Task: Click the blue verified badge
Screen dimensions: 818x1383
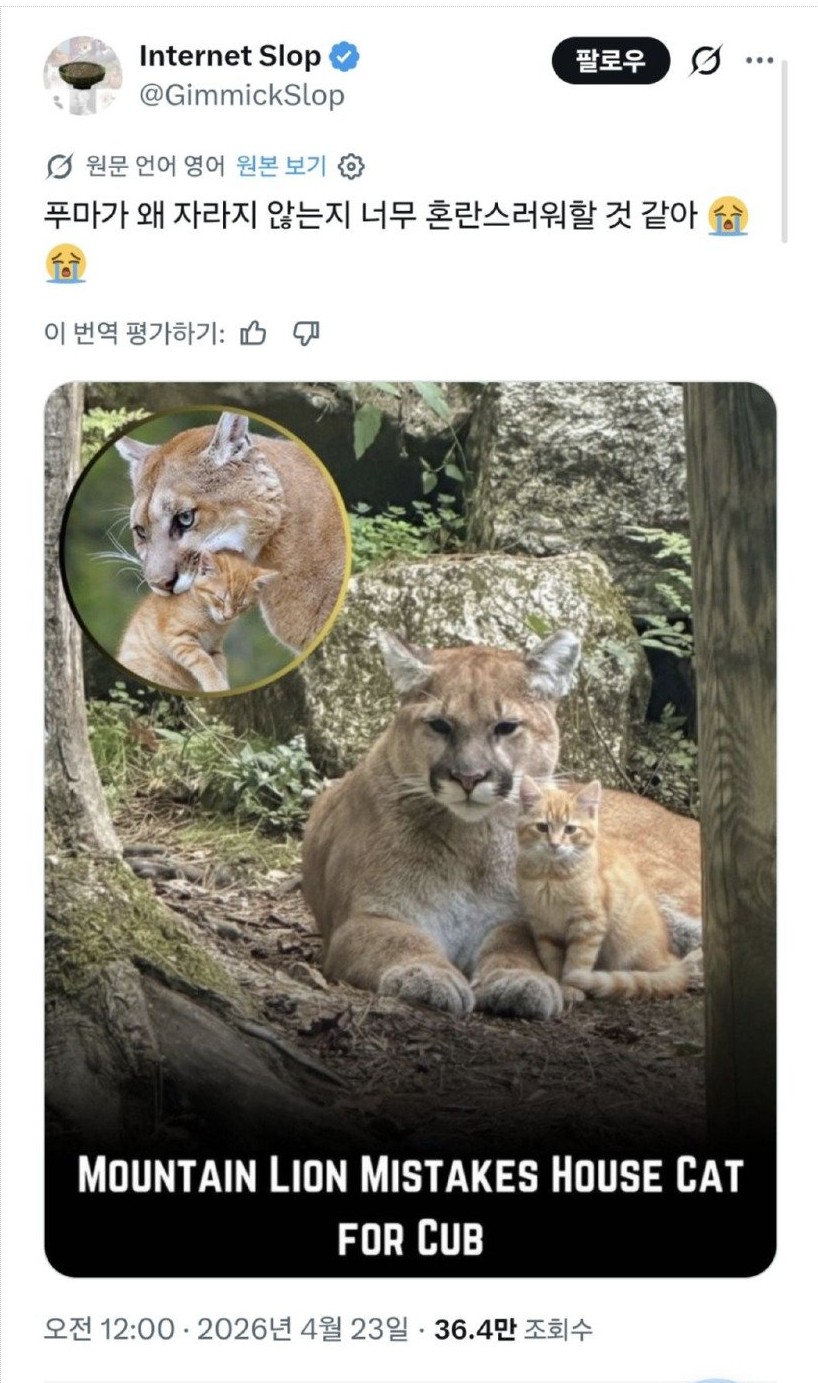Action: [x=347, y=58]
